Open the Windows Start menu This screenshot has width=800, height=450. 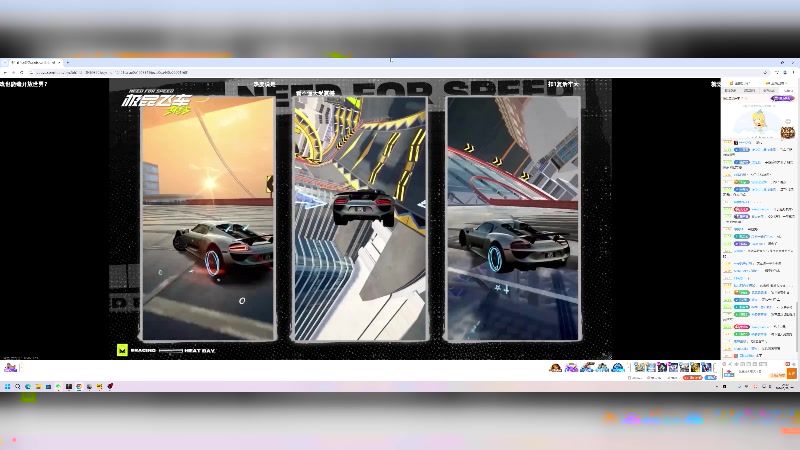[8, 387]
